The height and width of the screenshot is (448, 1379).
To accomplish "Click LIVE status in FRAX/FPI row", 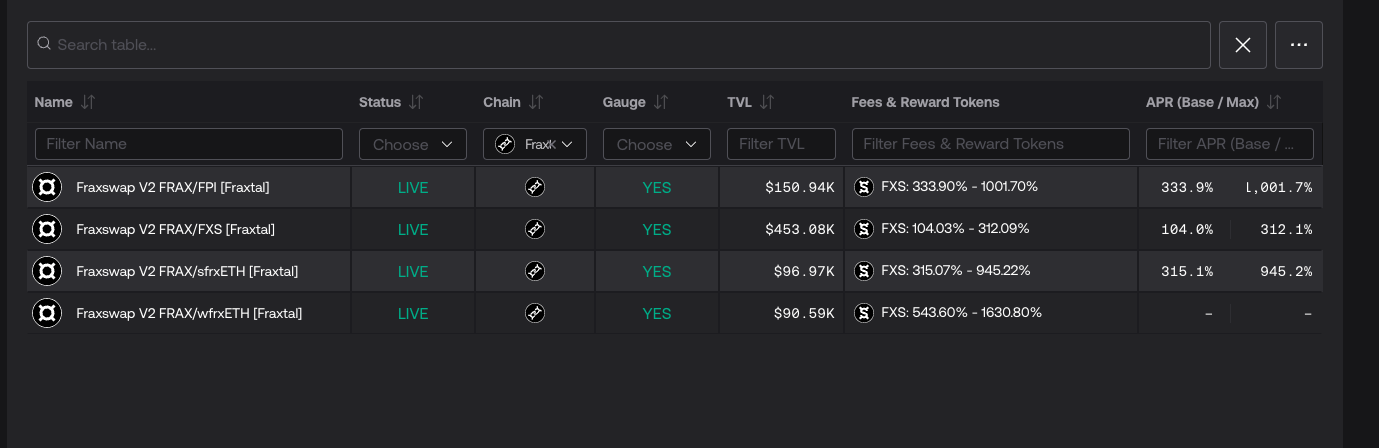I will (x=413, y=187).
